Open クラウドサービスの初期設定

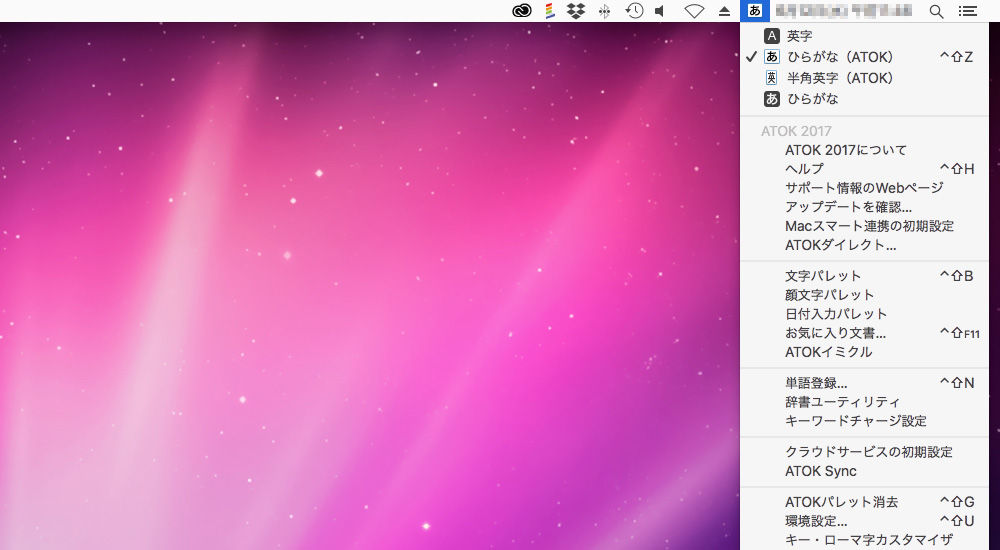(864, 452)
